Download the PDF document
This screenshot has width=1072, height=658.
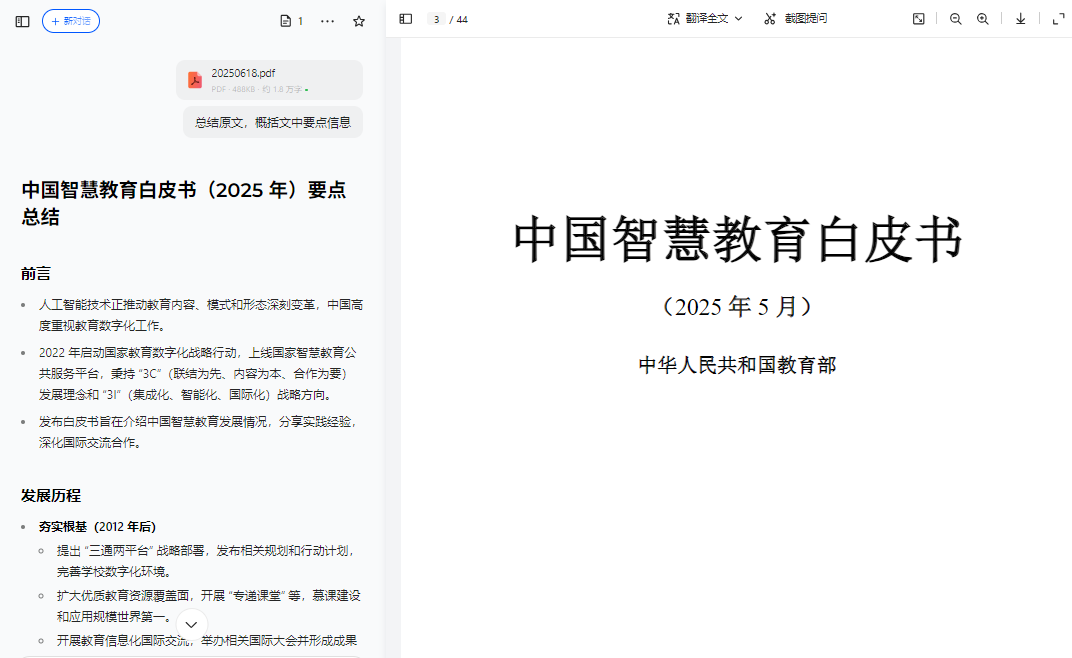tap(1020, 18)
